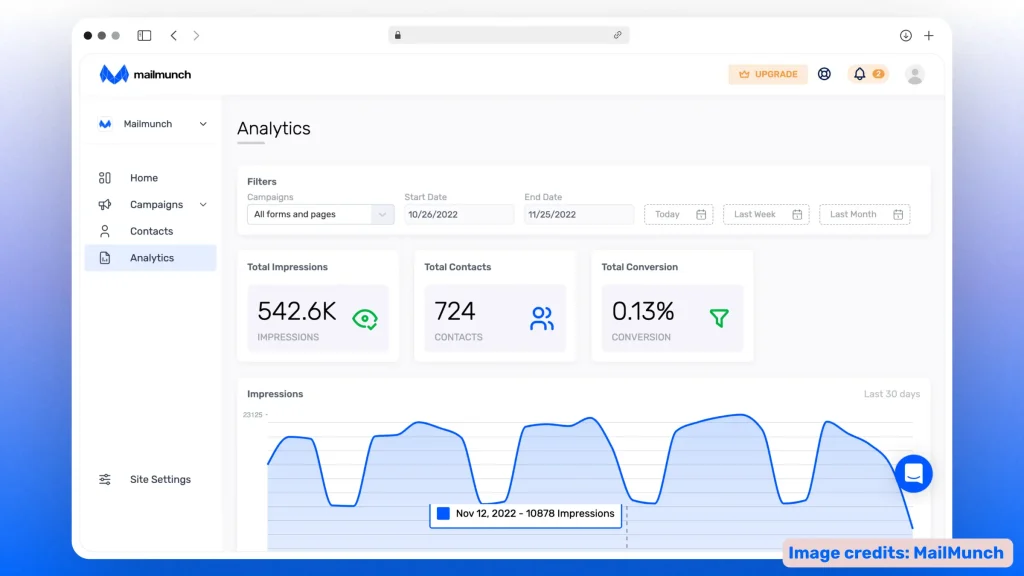Screen dimensions: 1024x576
Task: Click the Start Date field showing 10/26/2022
Action: tap(458, 214)
